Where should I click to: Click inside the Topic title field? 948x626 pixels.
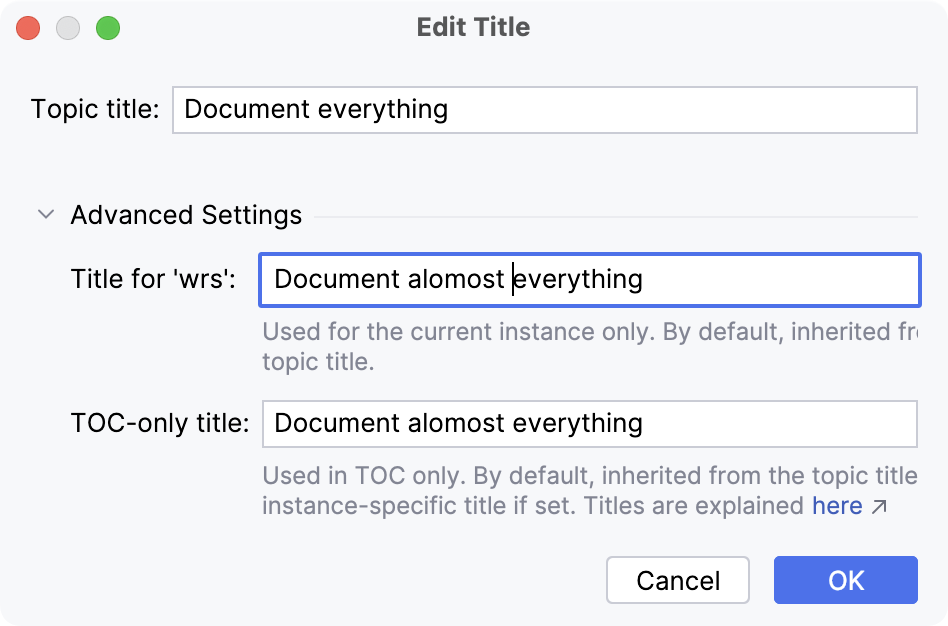point(545,110)
